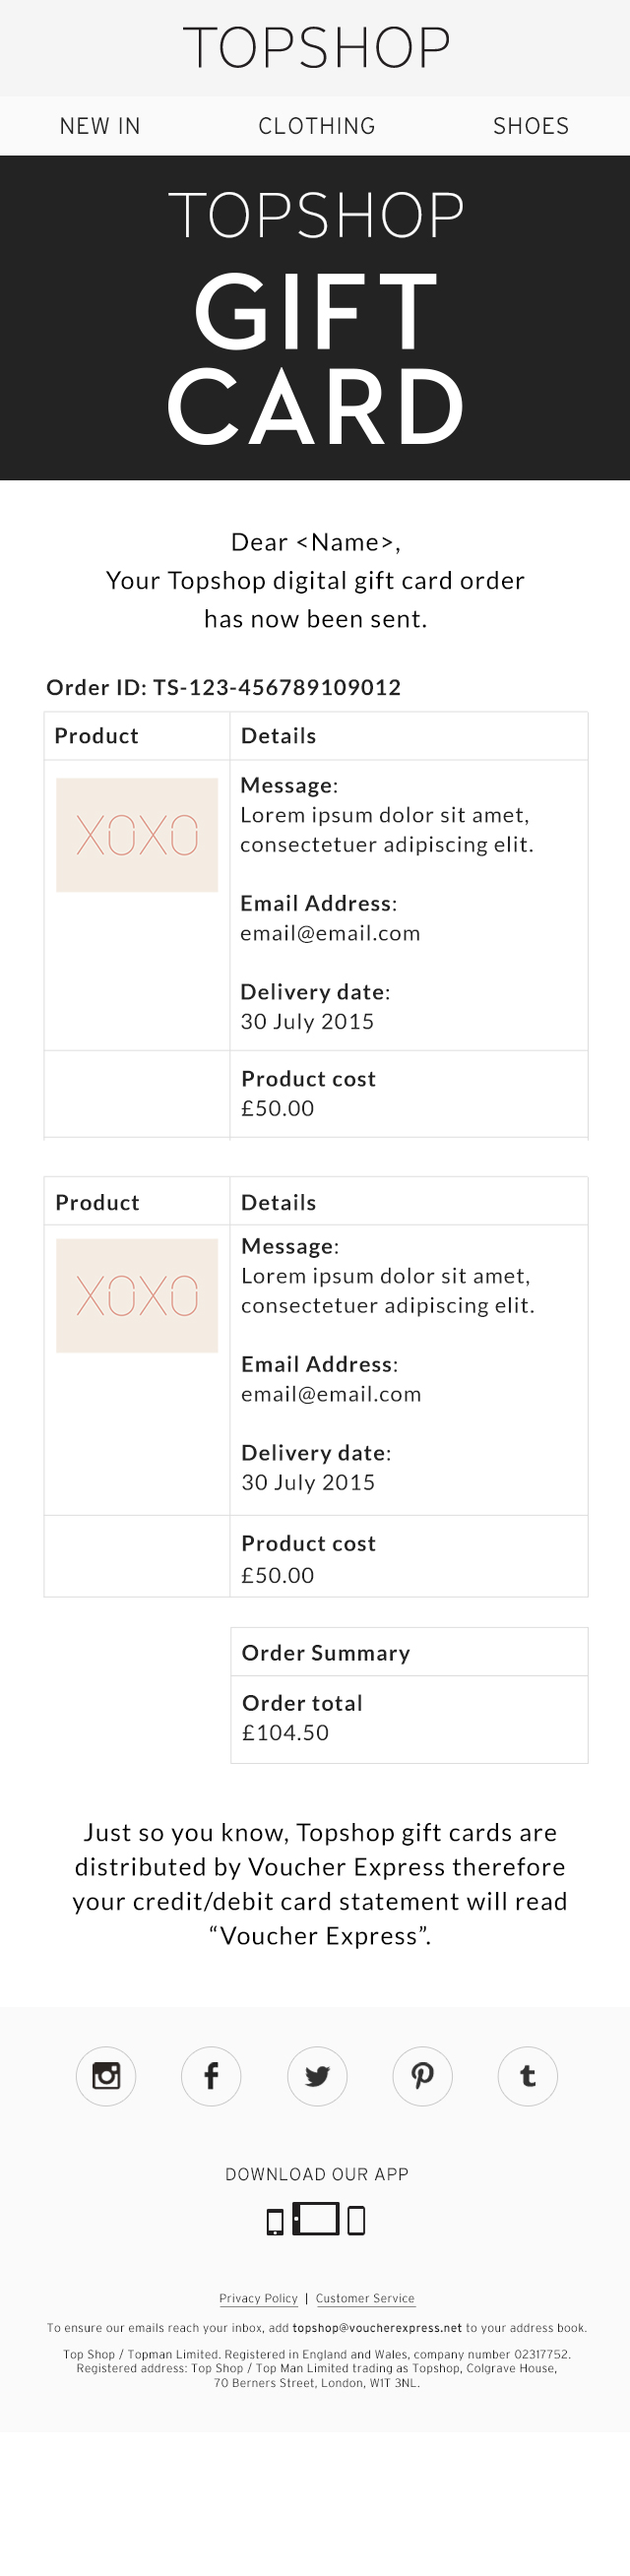This screenshot has height=2576, width=630.
Task: Click the Tumblr social icon
Action: coord(527,2075)
